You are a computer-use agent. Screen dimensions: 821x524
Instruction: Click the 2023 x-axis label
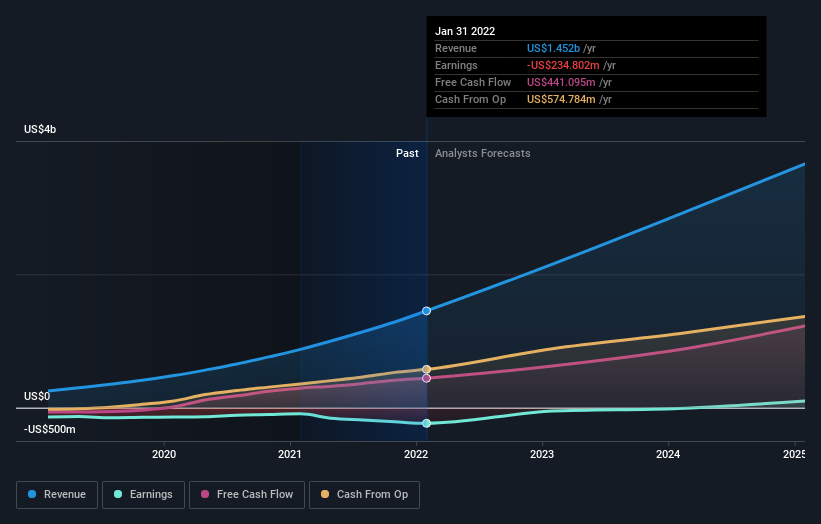pyautogui.click(x=542, y=454)
